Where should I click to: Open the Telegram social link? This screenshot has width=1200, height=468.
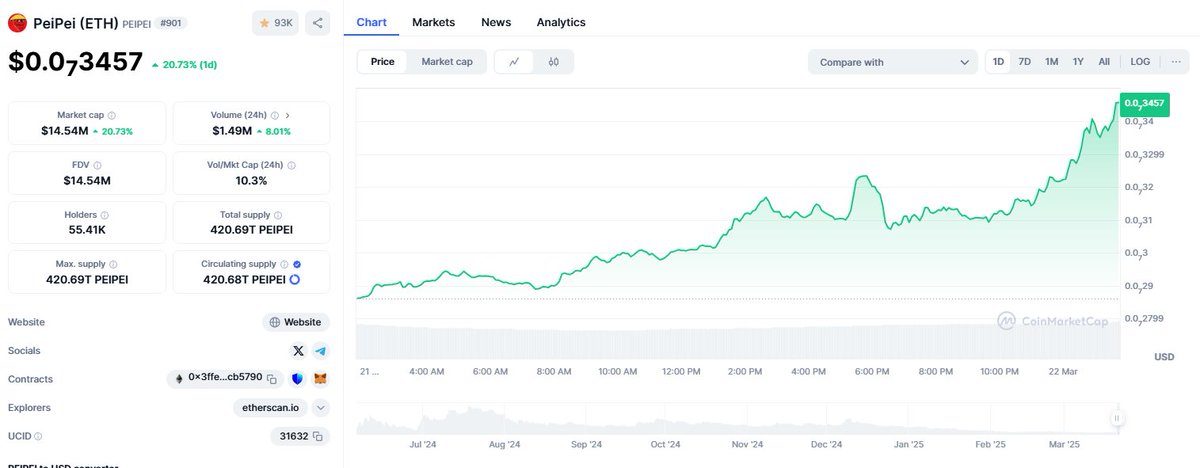[x=320, y=351]
